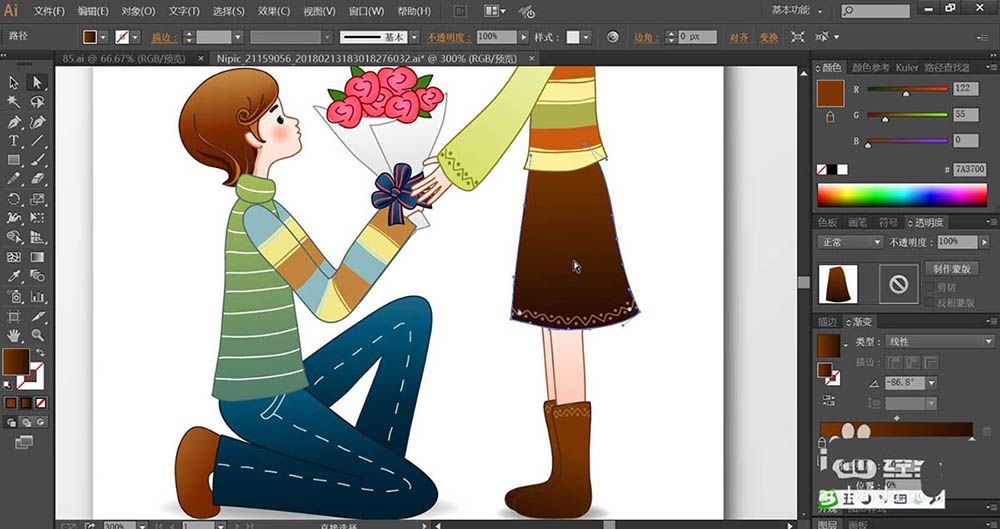The width and height of the screenshot is (1000, 529).
Task: Select the Type tool
Action: [x=13, y=141]
